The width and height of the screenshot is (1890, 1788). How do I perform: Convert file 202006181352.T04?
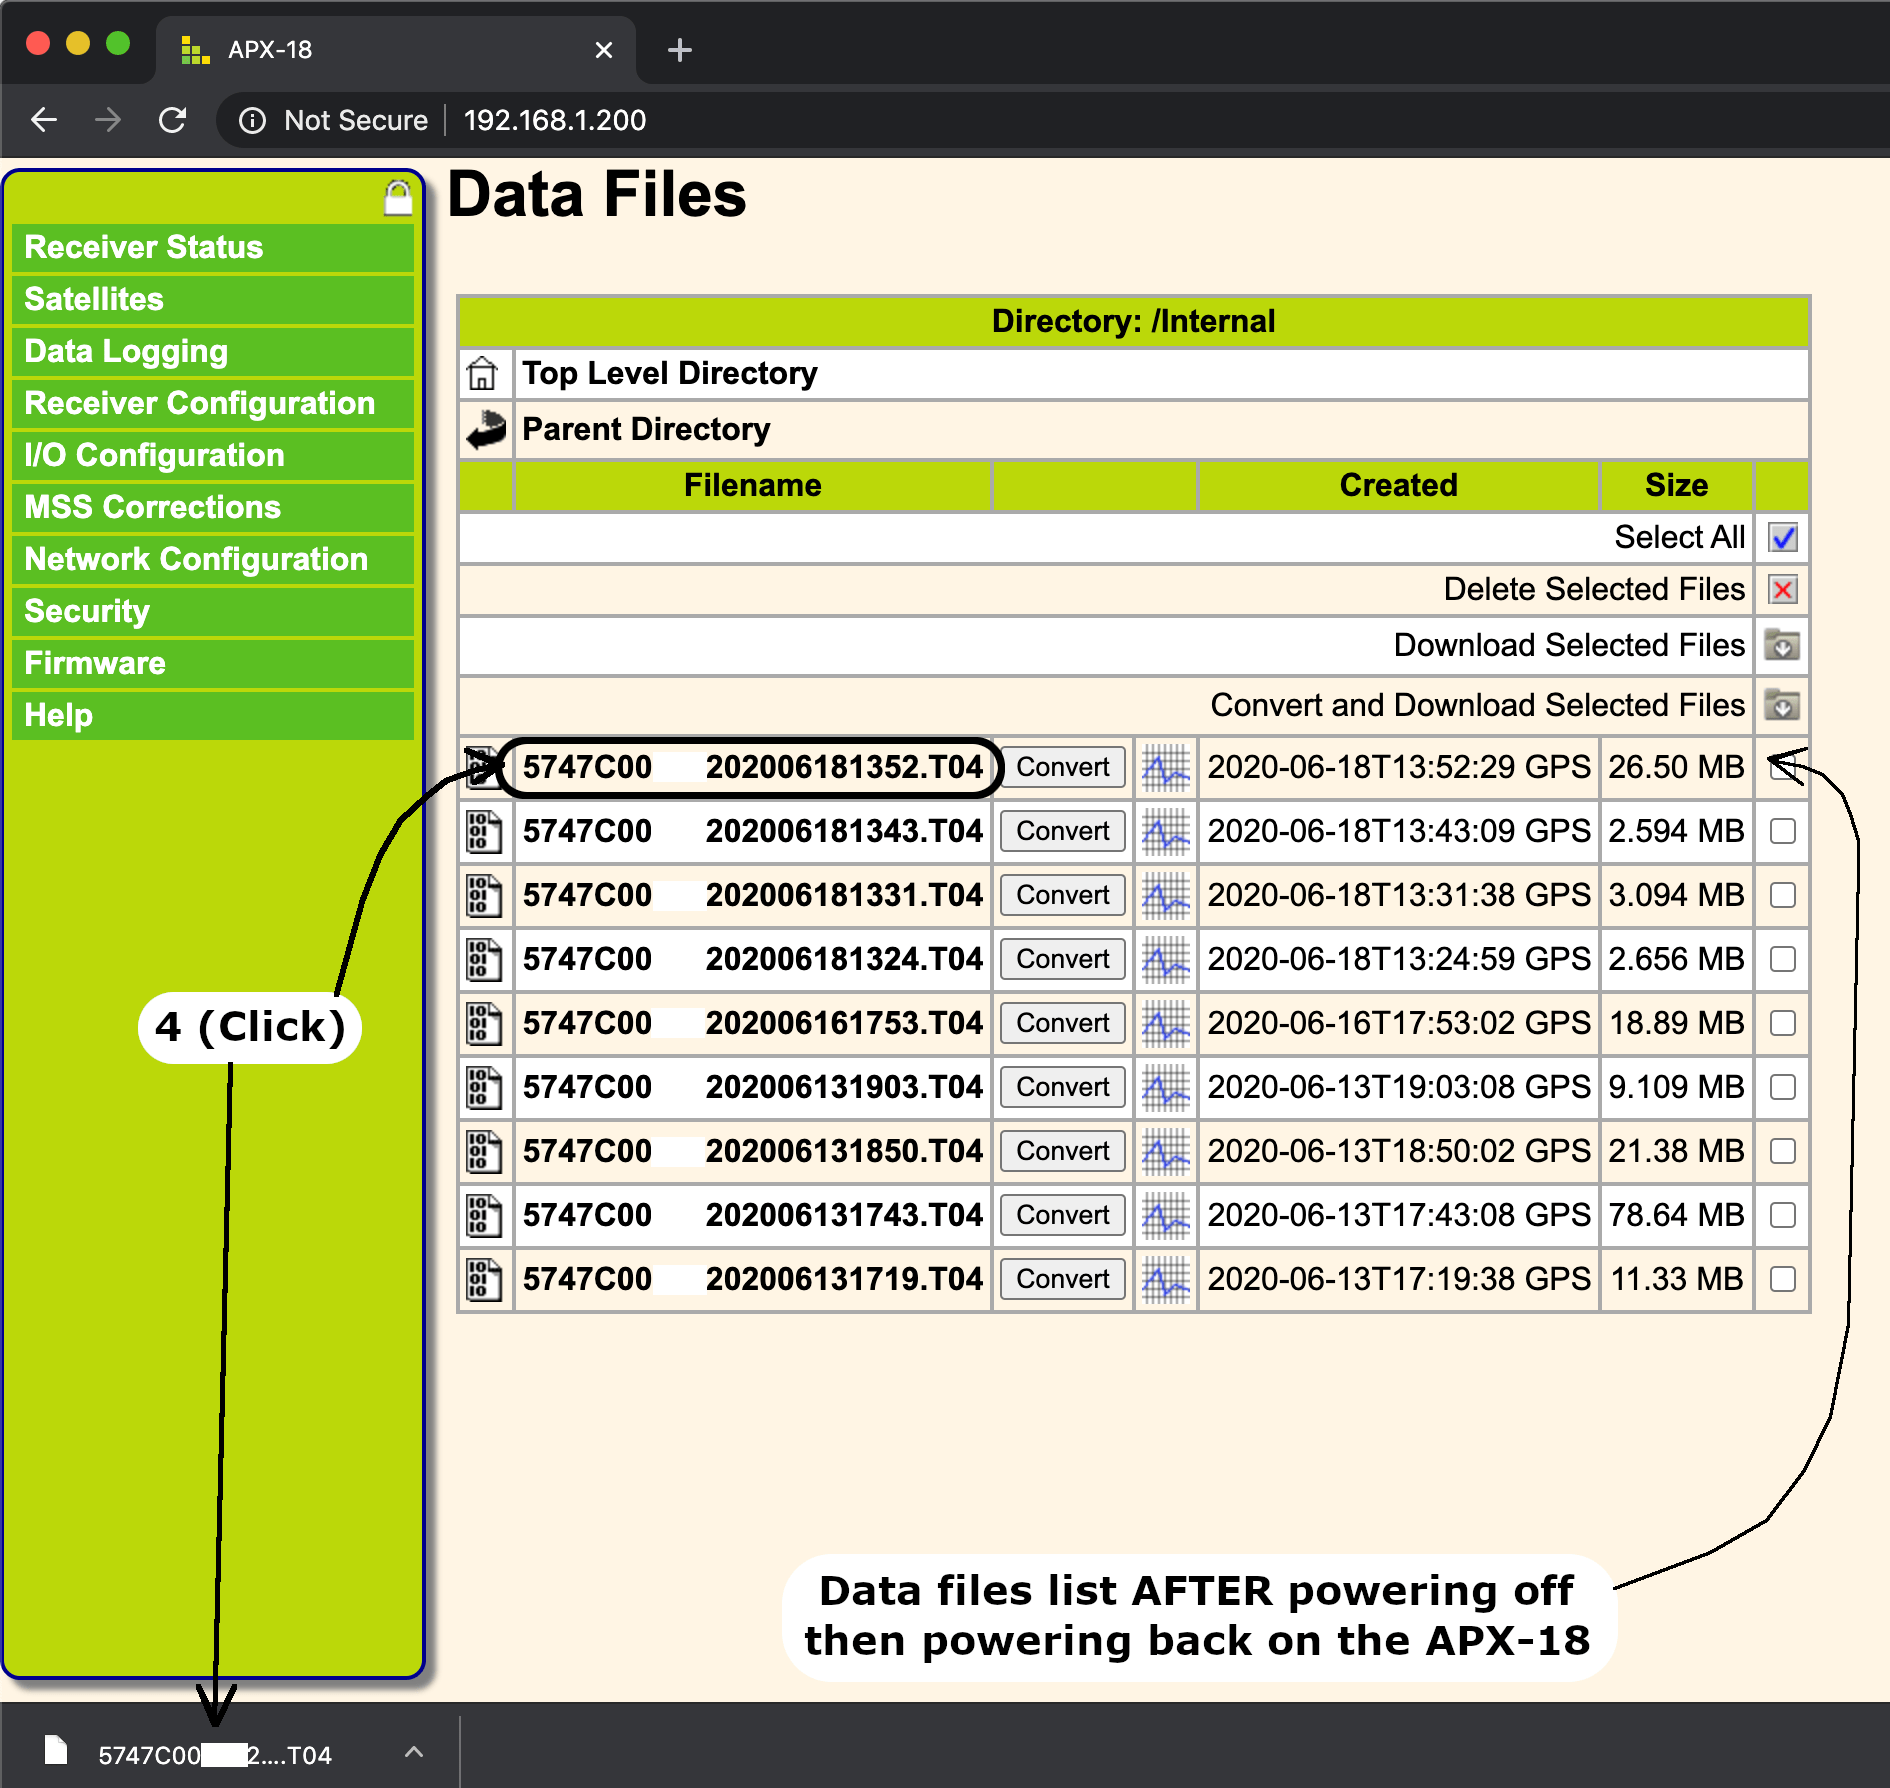(x=1063, y=768)
